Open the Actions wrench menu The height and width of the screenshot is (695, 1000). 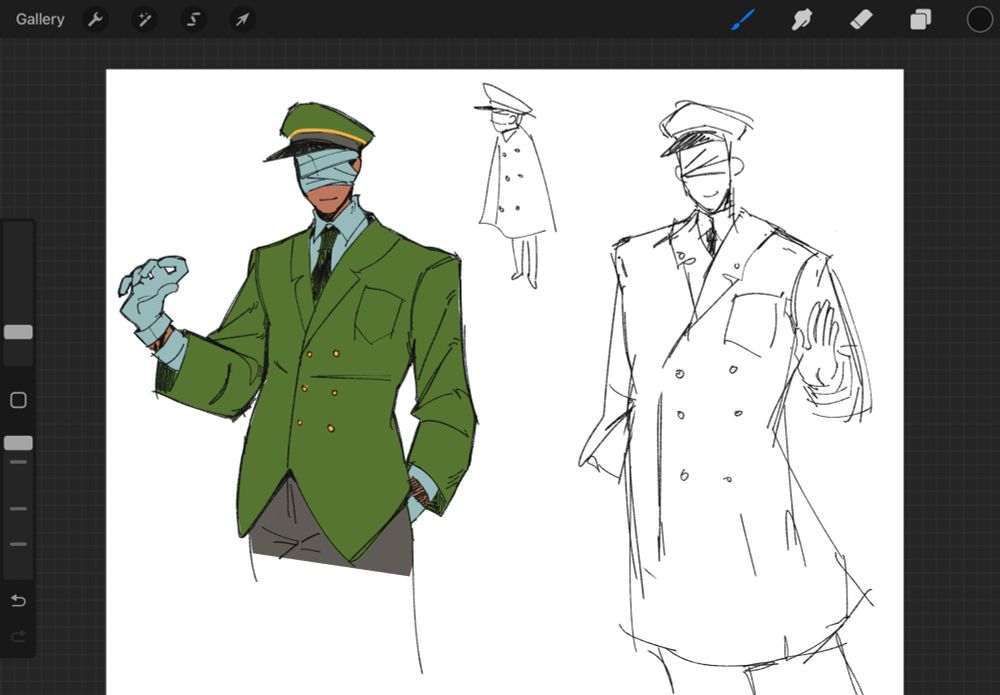[x=95, y=19]
